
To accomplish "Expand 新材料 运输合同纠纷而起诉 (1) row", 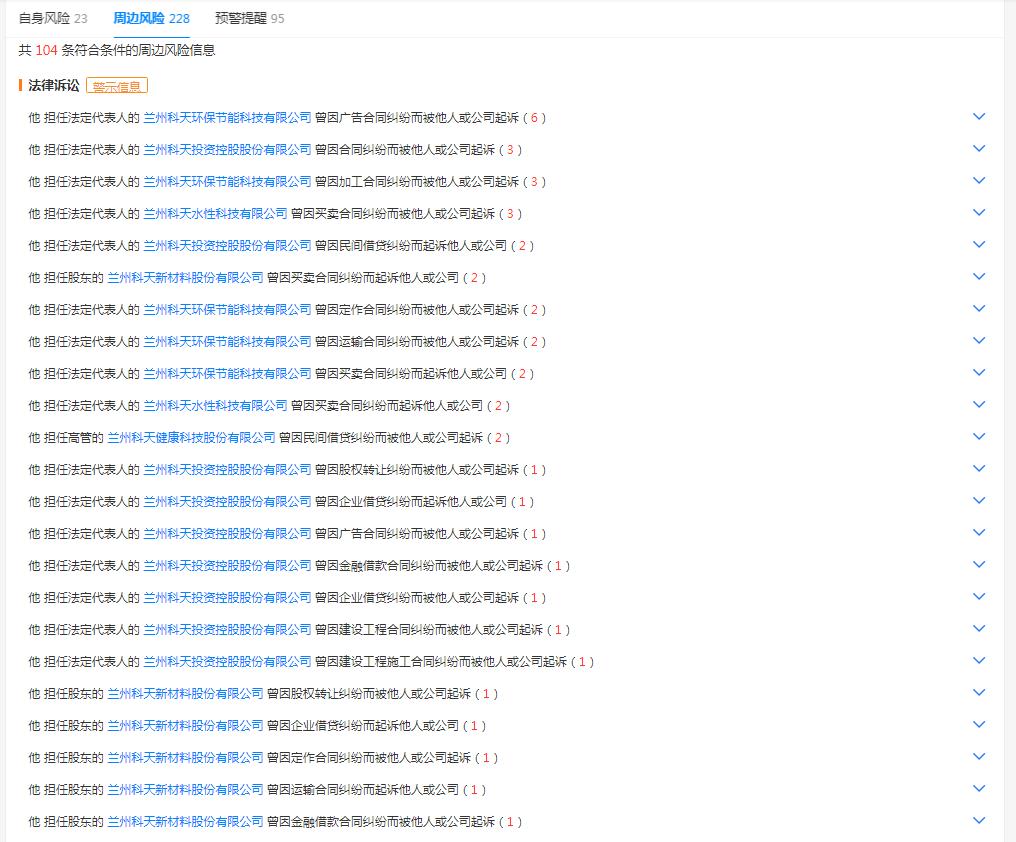I will [x=979, y=789].
